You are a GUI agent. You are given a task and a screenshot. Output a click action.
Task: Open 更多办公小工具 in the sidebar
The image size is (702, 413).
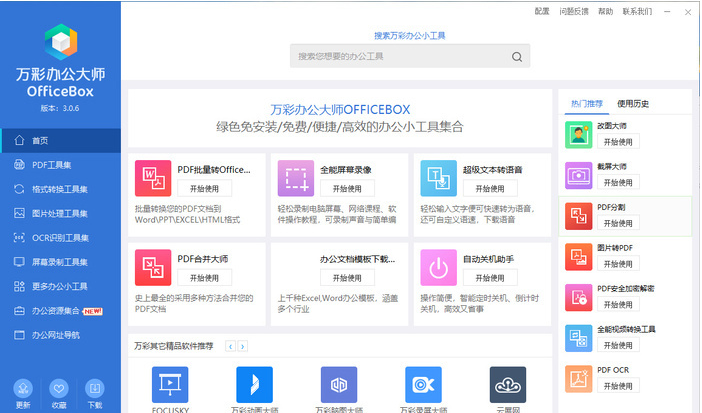coord(60,286)
